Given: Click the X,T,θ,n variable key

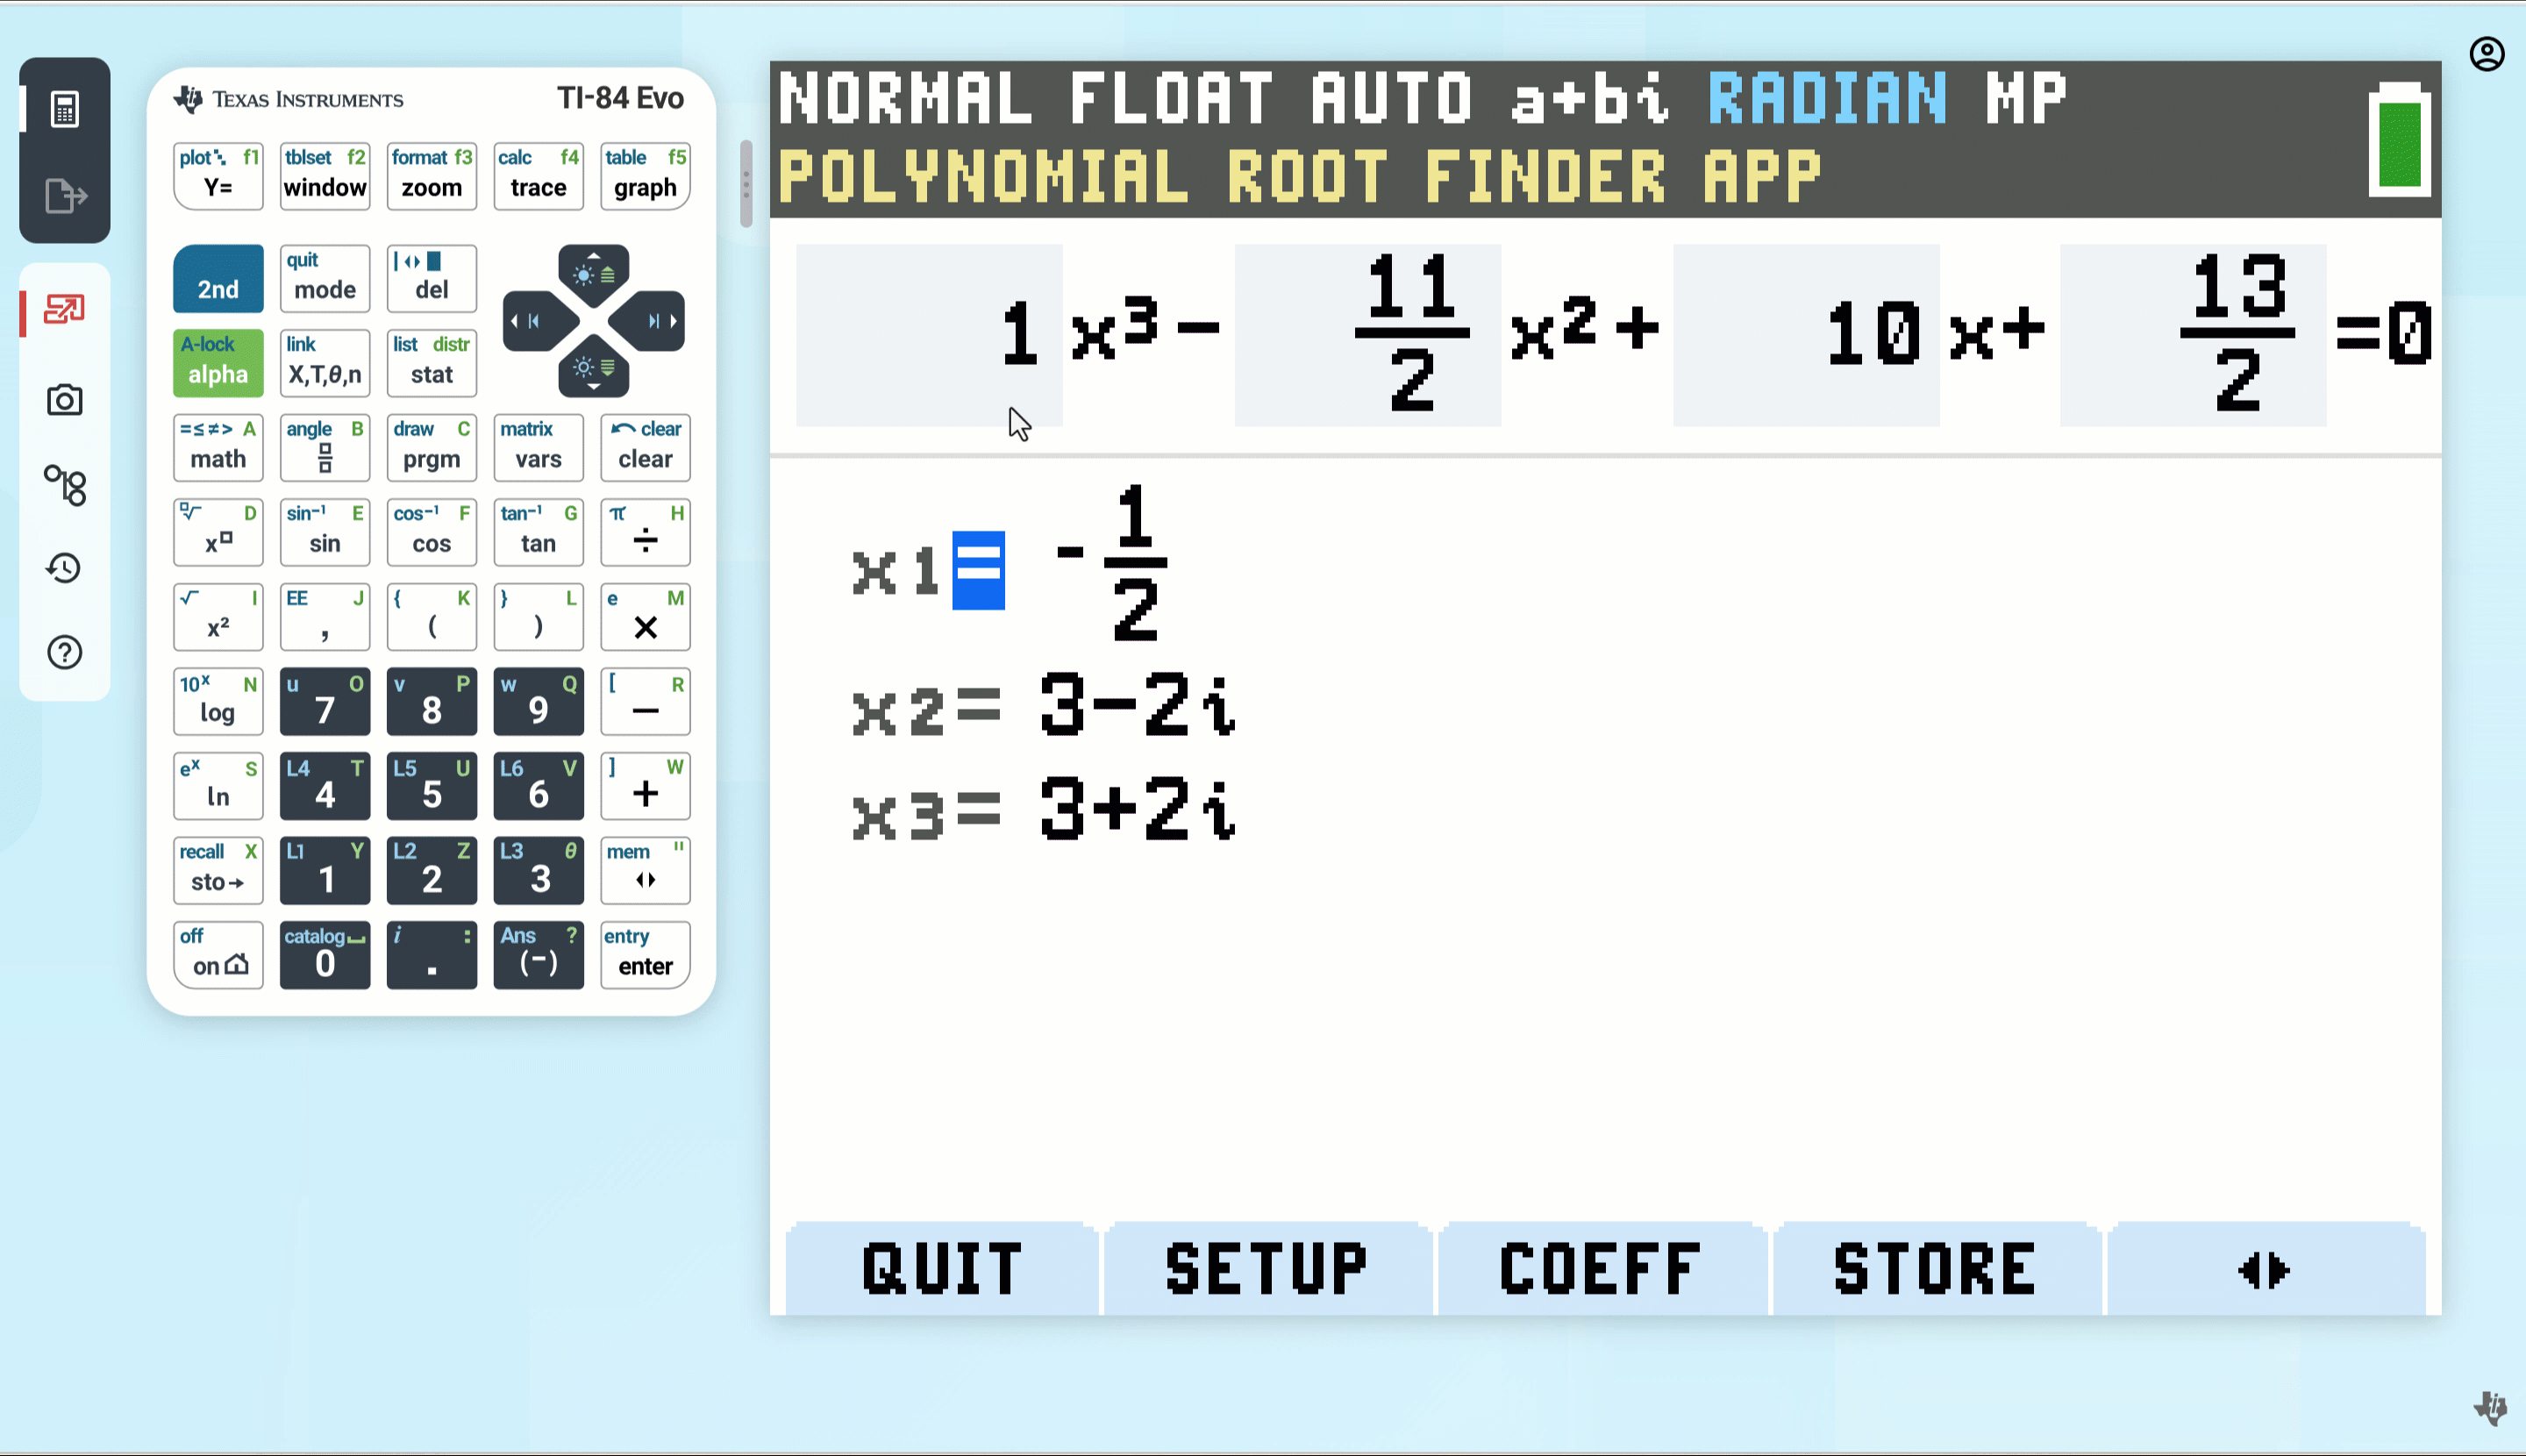Looking at the screenshot, I should (x=325, y=363).
